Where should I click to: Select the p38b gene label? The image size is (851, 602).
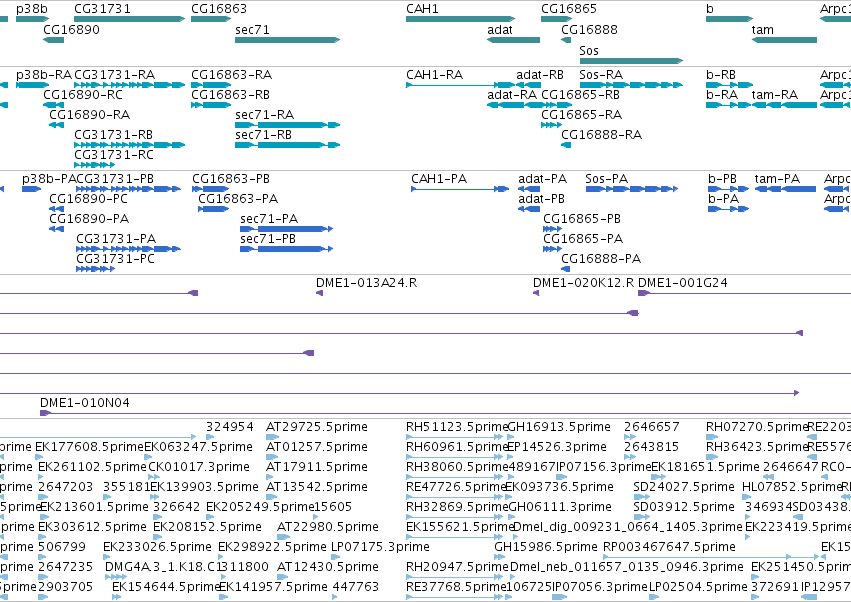[31, 9]
